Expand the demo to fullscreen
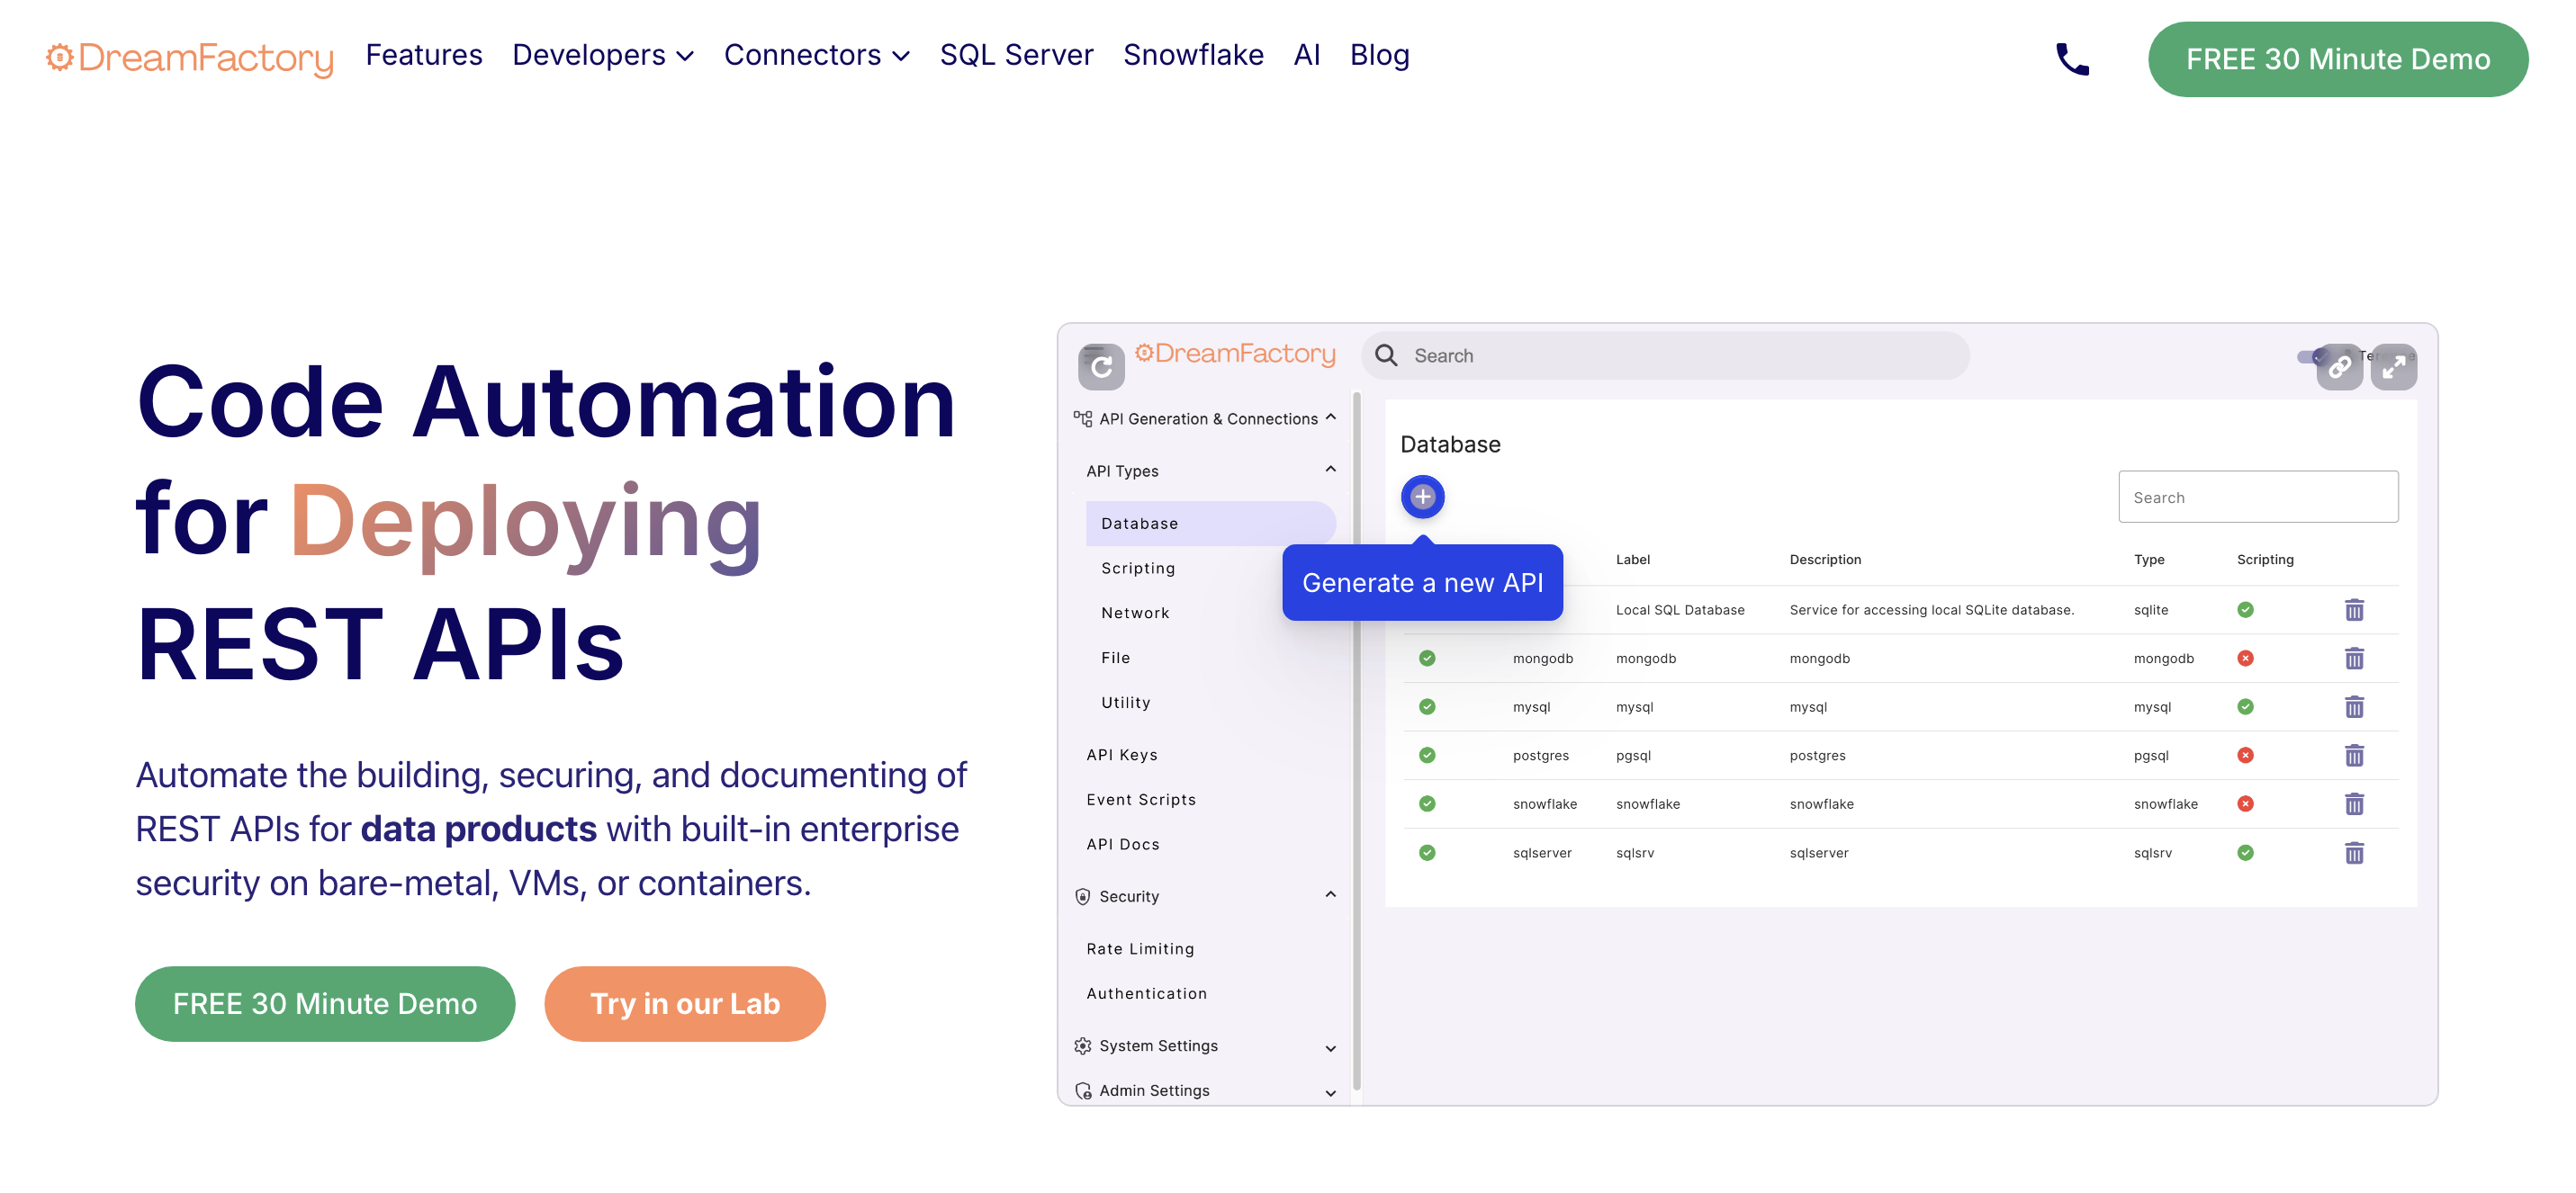This screenshot has width=2576, height=1193. [2394, 367]
